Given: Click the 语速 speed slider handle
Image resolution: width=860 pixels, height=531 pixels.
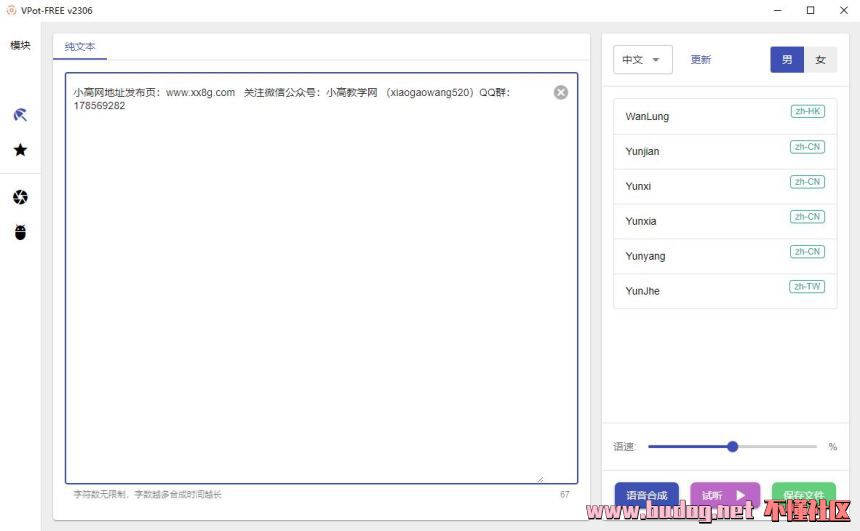Looking at the screenshot, I should [732, 447].
